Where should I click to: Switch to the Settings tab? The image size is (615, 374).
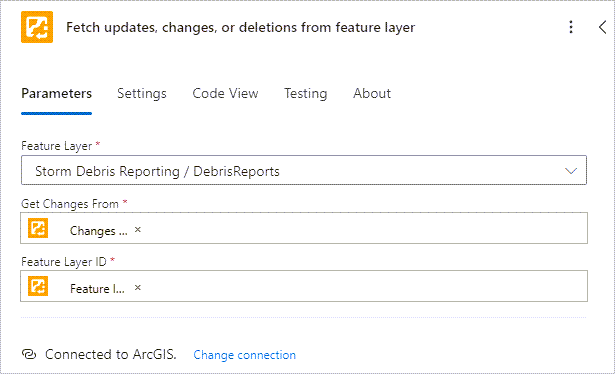142,94
